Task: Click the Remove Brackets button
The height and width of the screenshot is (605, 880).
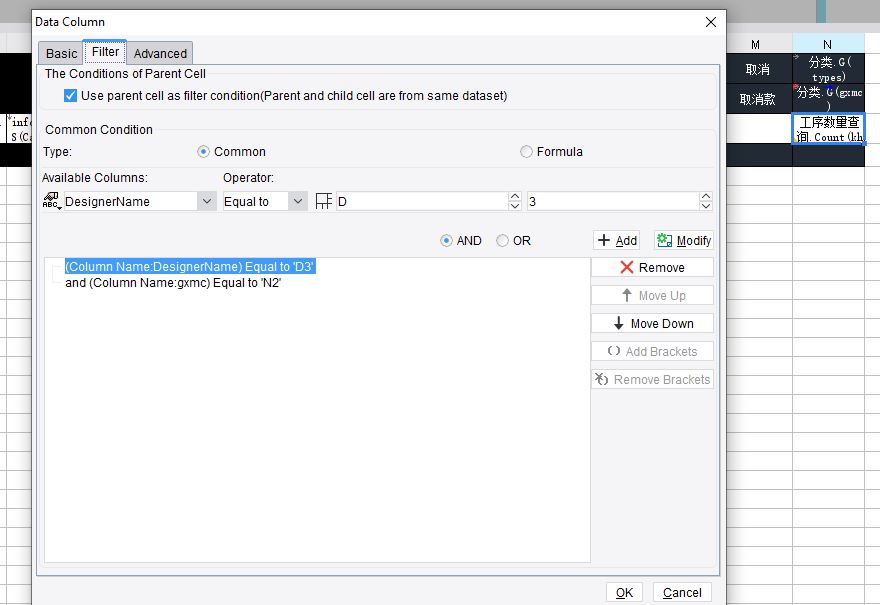Action: pyautogui.click(x=652, y=379)
